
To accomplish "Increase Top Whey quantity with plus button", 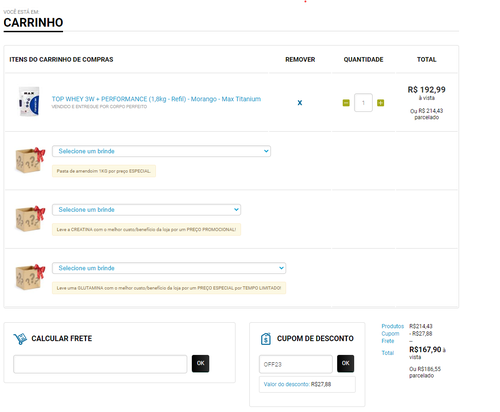I will tap(380, 103).
